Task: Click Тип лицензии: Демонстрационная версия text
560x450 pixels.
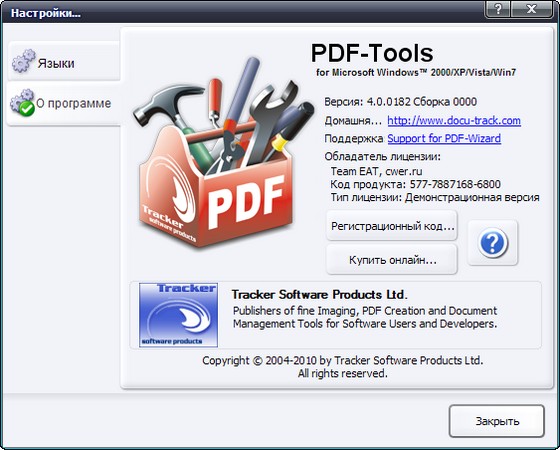Action: [435, 198]
